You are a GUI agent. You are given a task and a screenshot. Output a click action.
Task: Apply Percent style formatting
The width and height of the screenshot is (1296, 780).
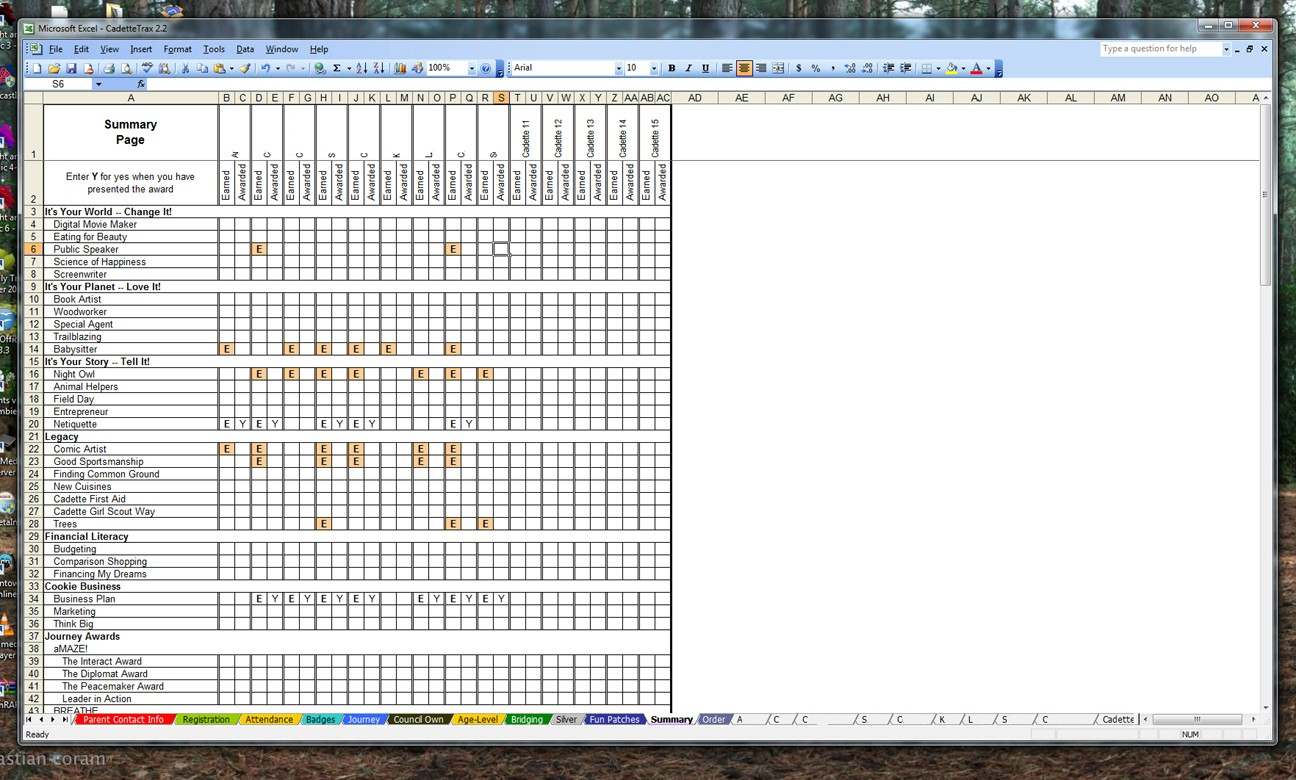click(816, 69)
